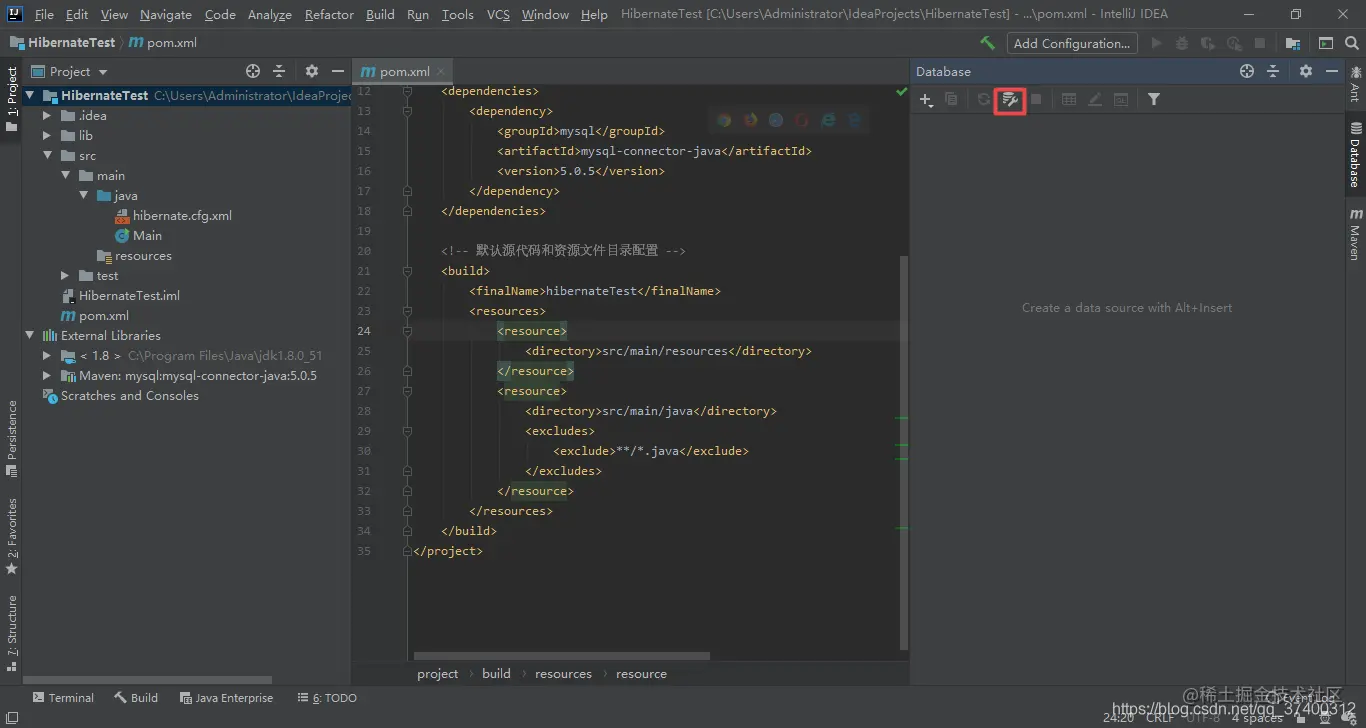
Task: Close the pom.xml editor tab
Action: tap(441, 71)
